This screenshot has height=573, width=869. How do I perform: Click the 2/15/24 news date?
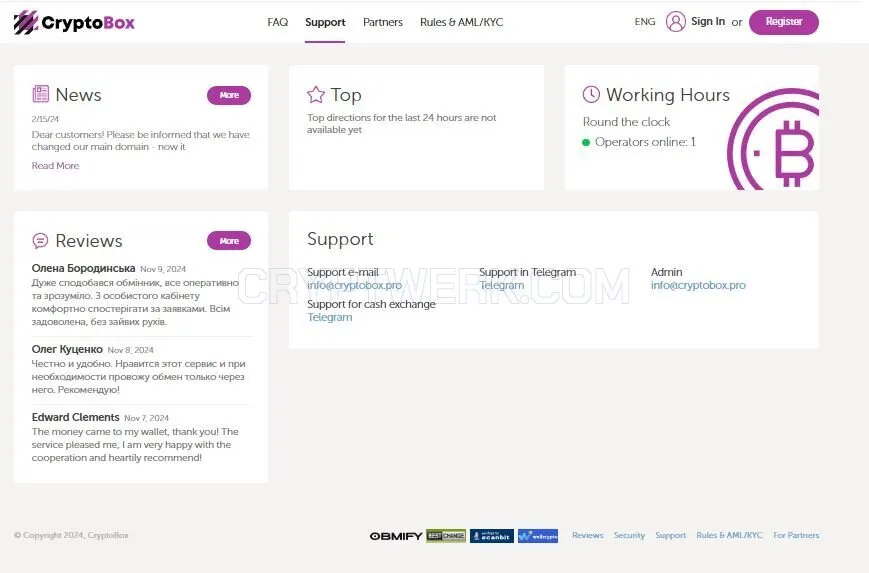pyautogui.click(x=45, y=119)
